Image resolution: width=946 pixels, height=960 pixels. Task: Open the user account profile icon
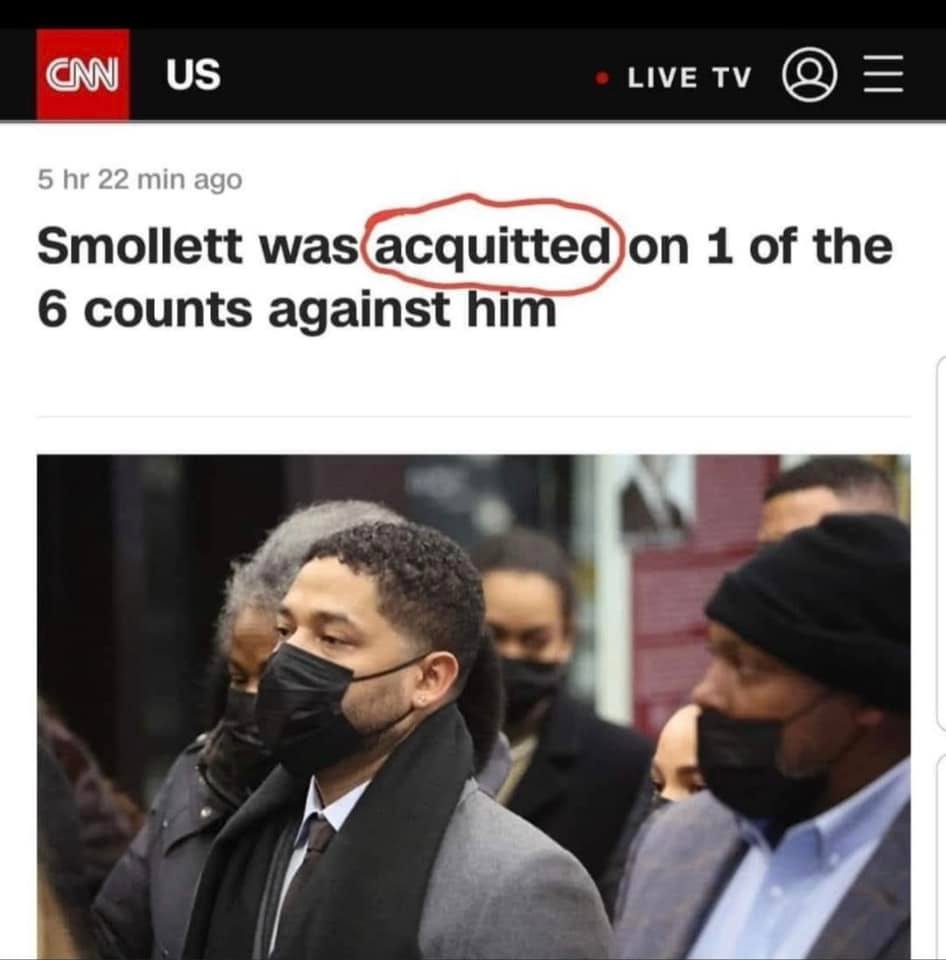[809, 75]
